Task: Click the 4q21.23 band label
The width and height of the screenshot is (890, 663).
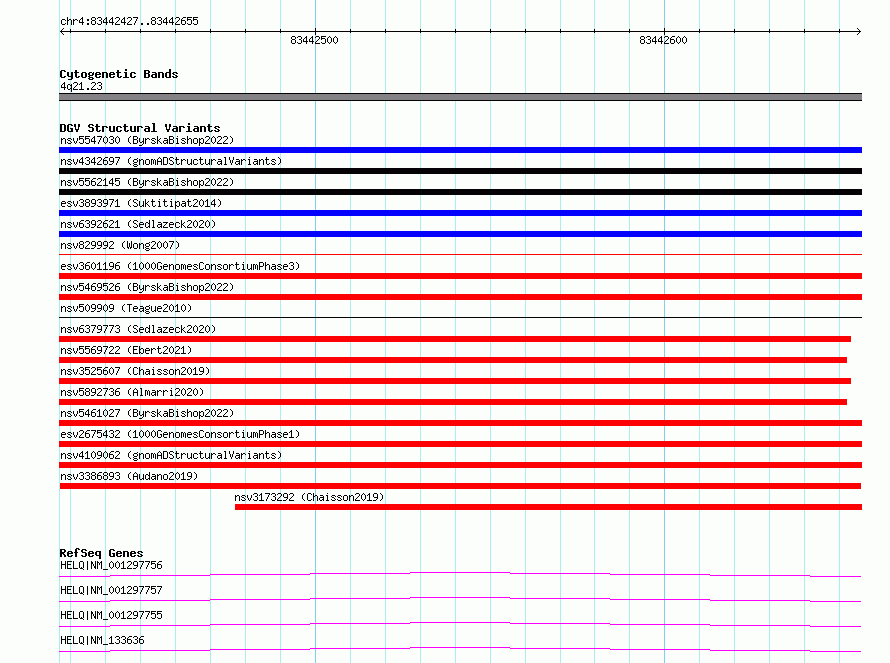Action: [x=81, y=86]
